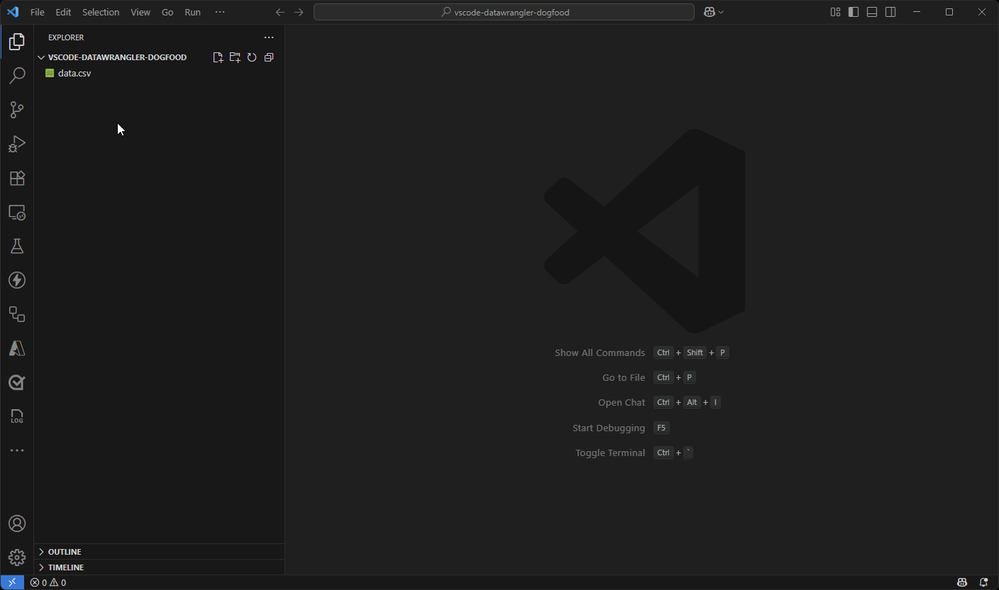Toggle the bottom panel visibility
The width and height of the screenshot is (999, 590).
pyautogui.click(x=872, y=12)
